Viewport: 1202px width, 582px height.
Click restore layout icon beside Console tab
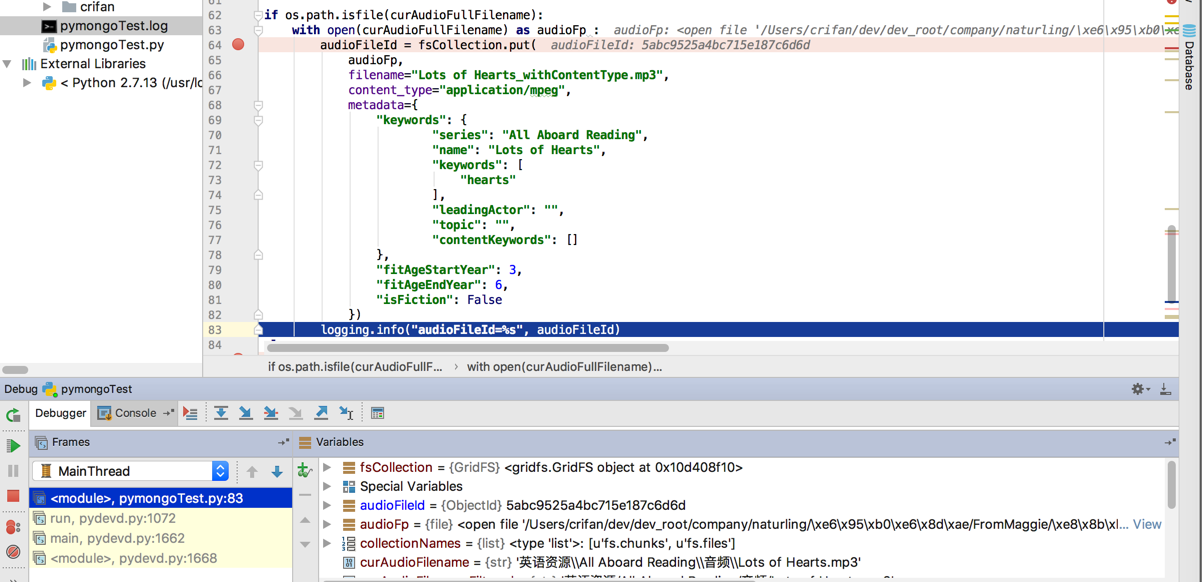[168, 413]
